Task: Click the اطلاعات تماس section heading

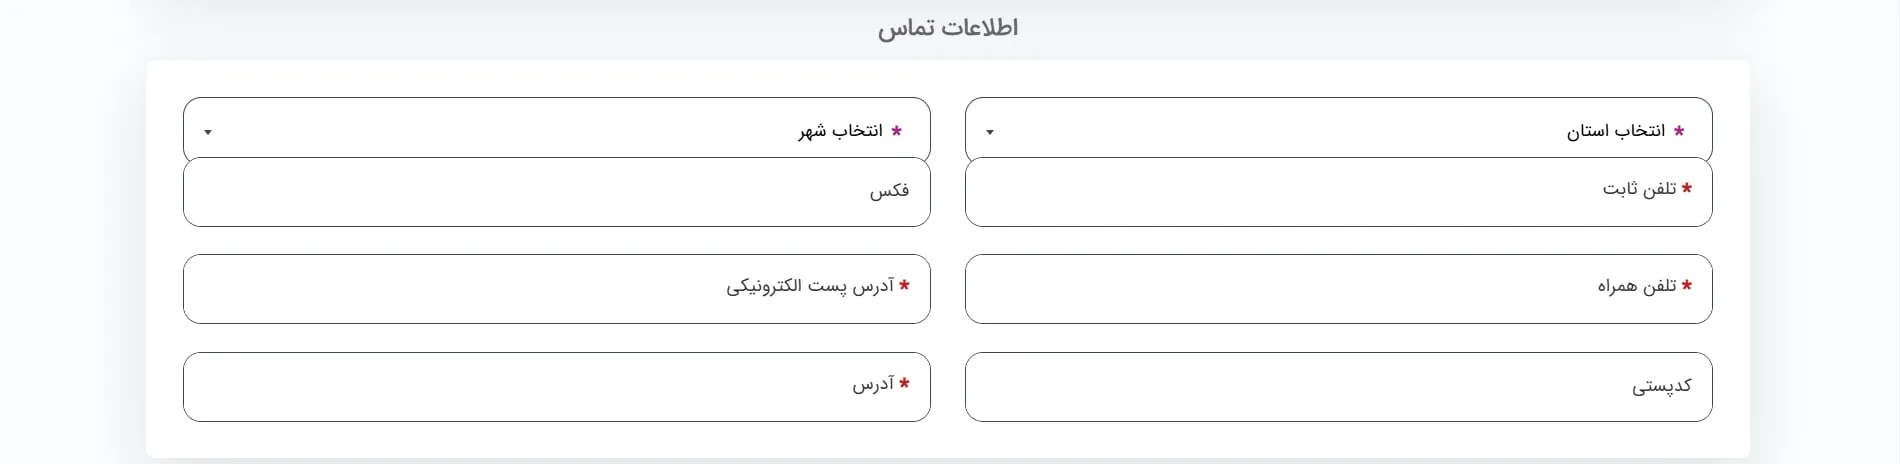Action: coord(948,28)
